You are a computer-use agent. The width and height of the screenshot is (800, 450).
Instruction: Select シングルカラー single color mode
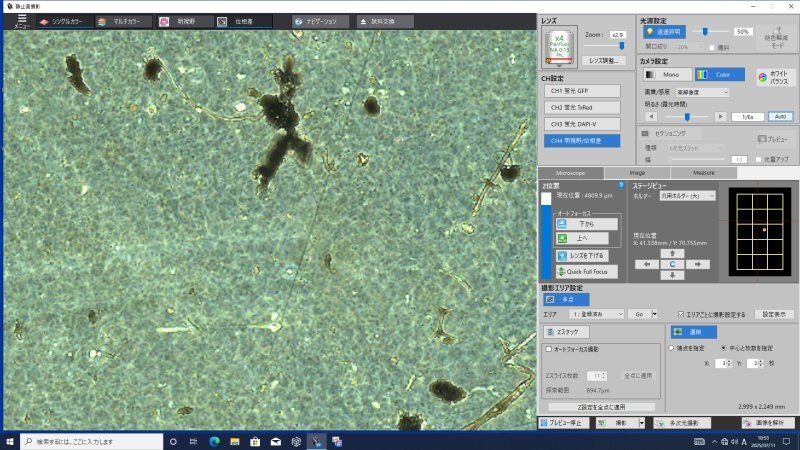tap(65, 21)
